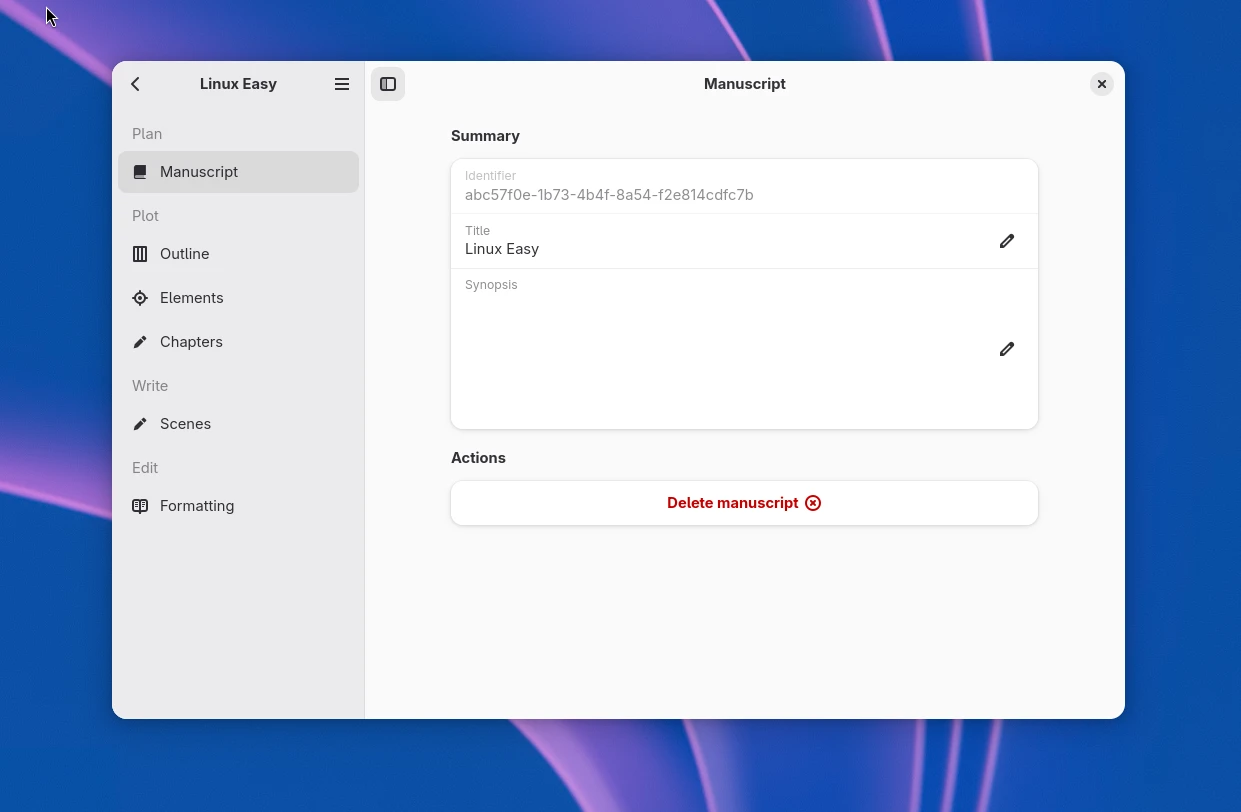Click the Title field showing Linux Easy
This screenshot has width=1241, height=812.
[502, 249]
